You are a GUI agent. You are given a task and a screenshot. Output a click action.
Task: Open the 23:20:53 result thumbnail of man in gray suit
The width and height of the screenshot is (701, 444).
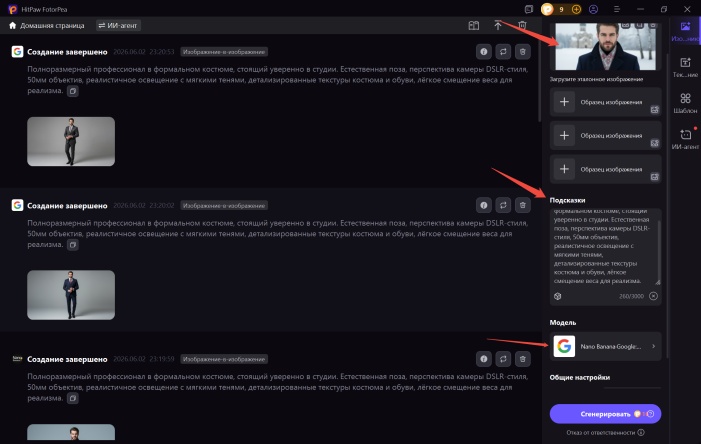coord(71,142)
